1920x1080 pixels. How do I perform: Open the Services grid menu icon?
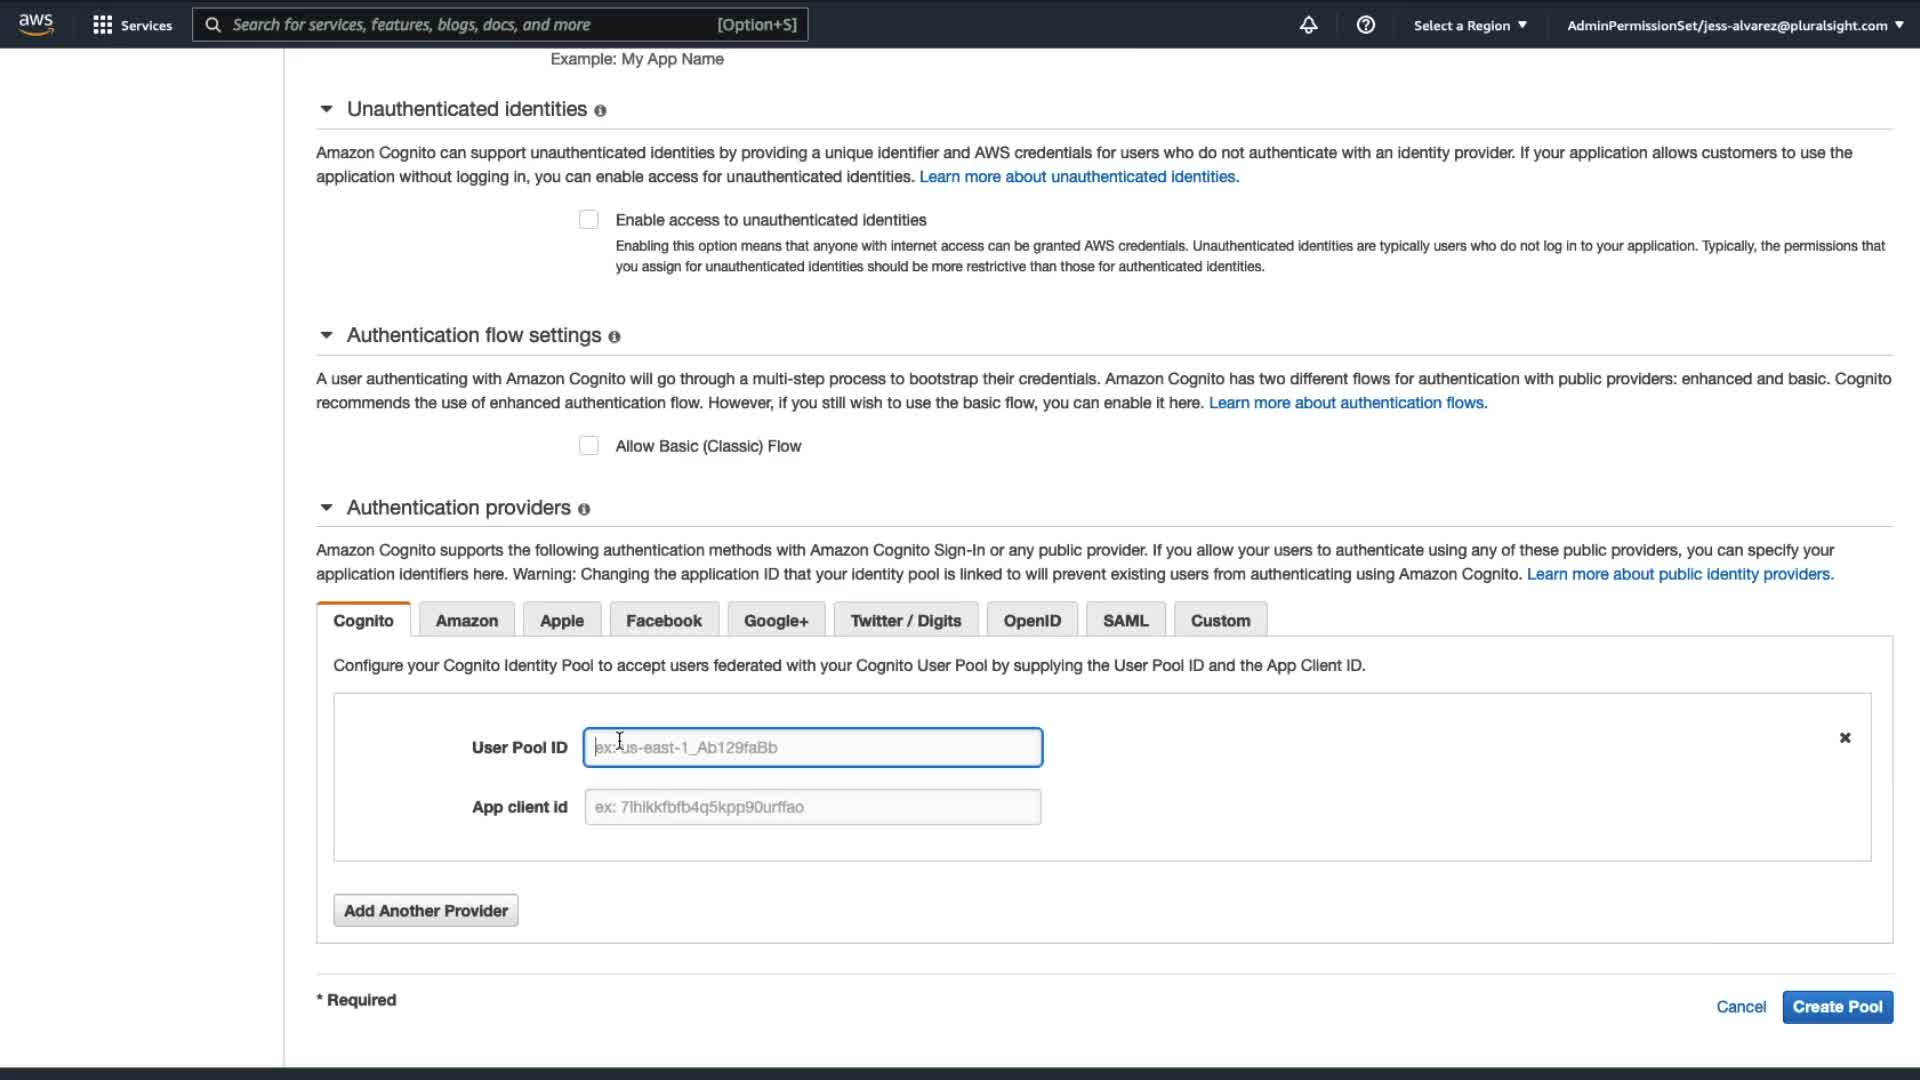[102, 25]
